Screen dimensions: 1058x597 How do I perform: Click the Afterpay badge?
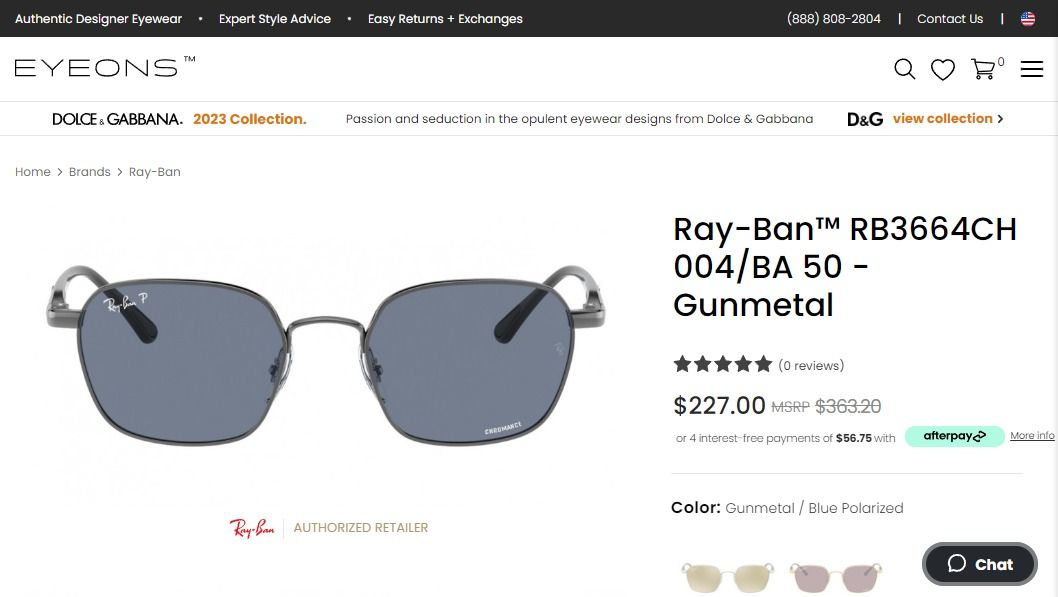tap(954, 436)
